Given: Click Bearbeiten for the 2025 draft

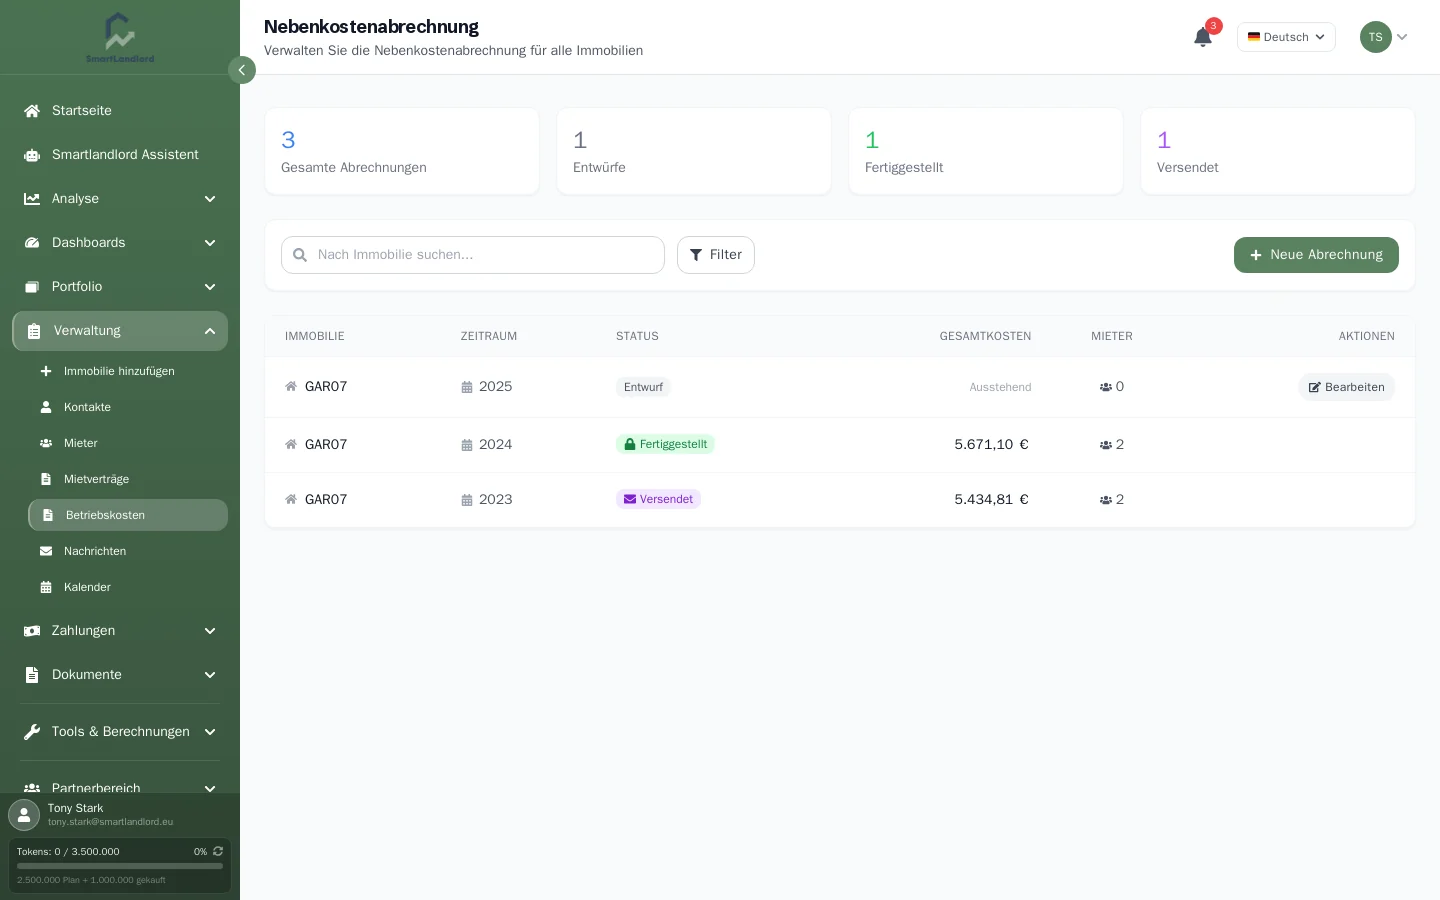Looking at the screenshot, I should 1346,387.
